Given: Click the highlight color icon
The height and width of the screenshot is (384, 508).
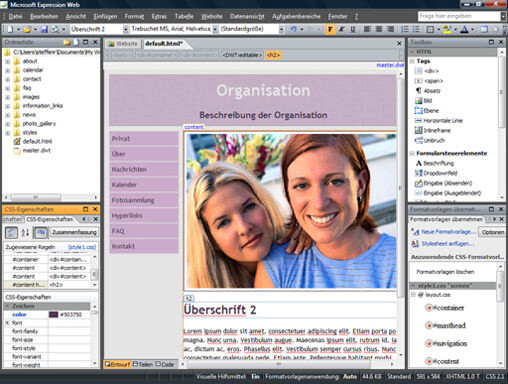Looking at the screenshot, I should pyautogui.click(x=447, y=29).
